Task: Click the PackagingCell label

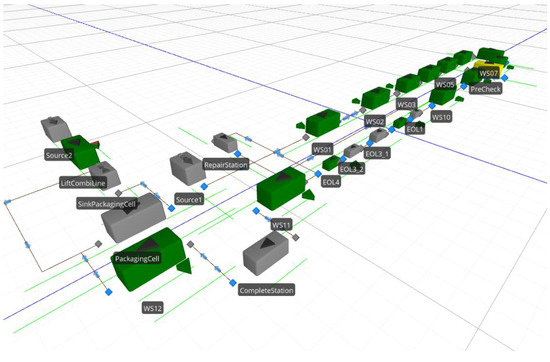Action: point(137,259)
